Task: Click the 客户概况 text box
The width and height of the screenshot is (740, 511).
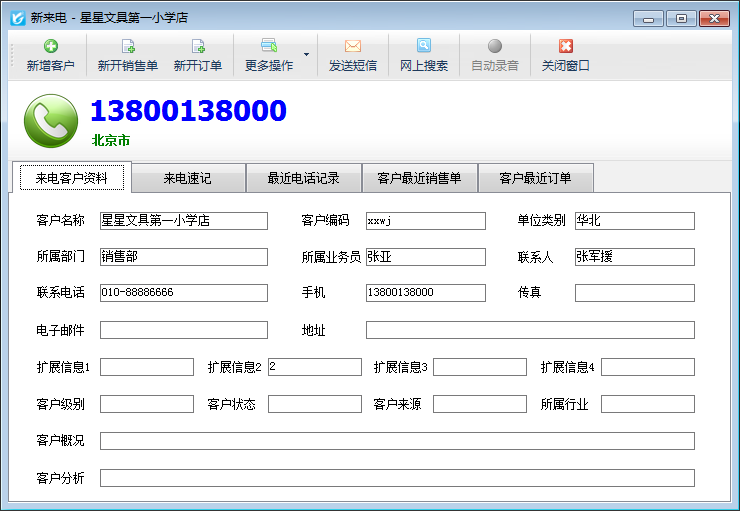Action: point(396,441)
